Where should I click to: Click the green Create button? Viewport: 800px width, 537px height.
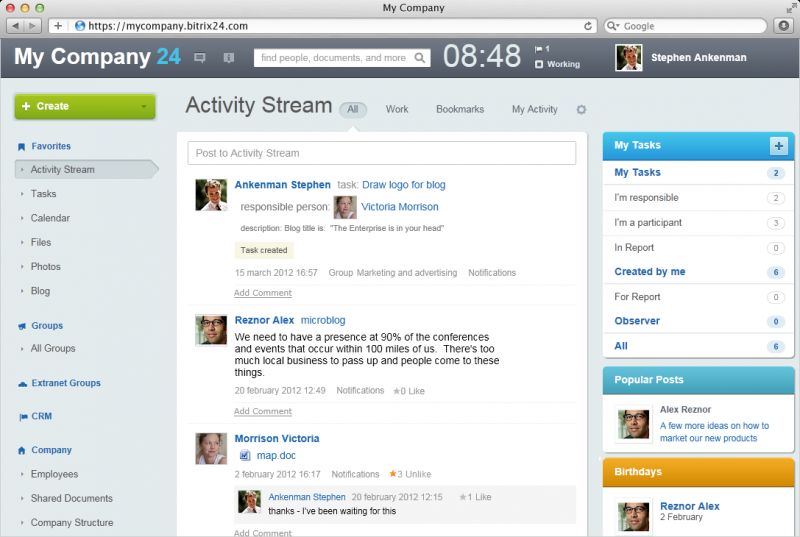click(x=85, y=107)
